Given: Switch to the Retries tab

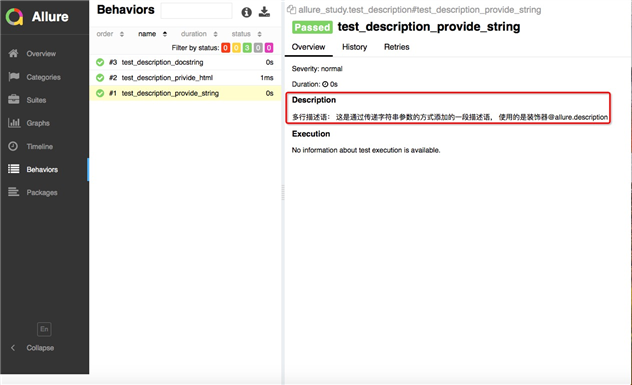Looking at the screenshot, I should pyautogui.click(x=397, y=47).
